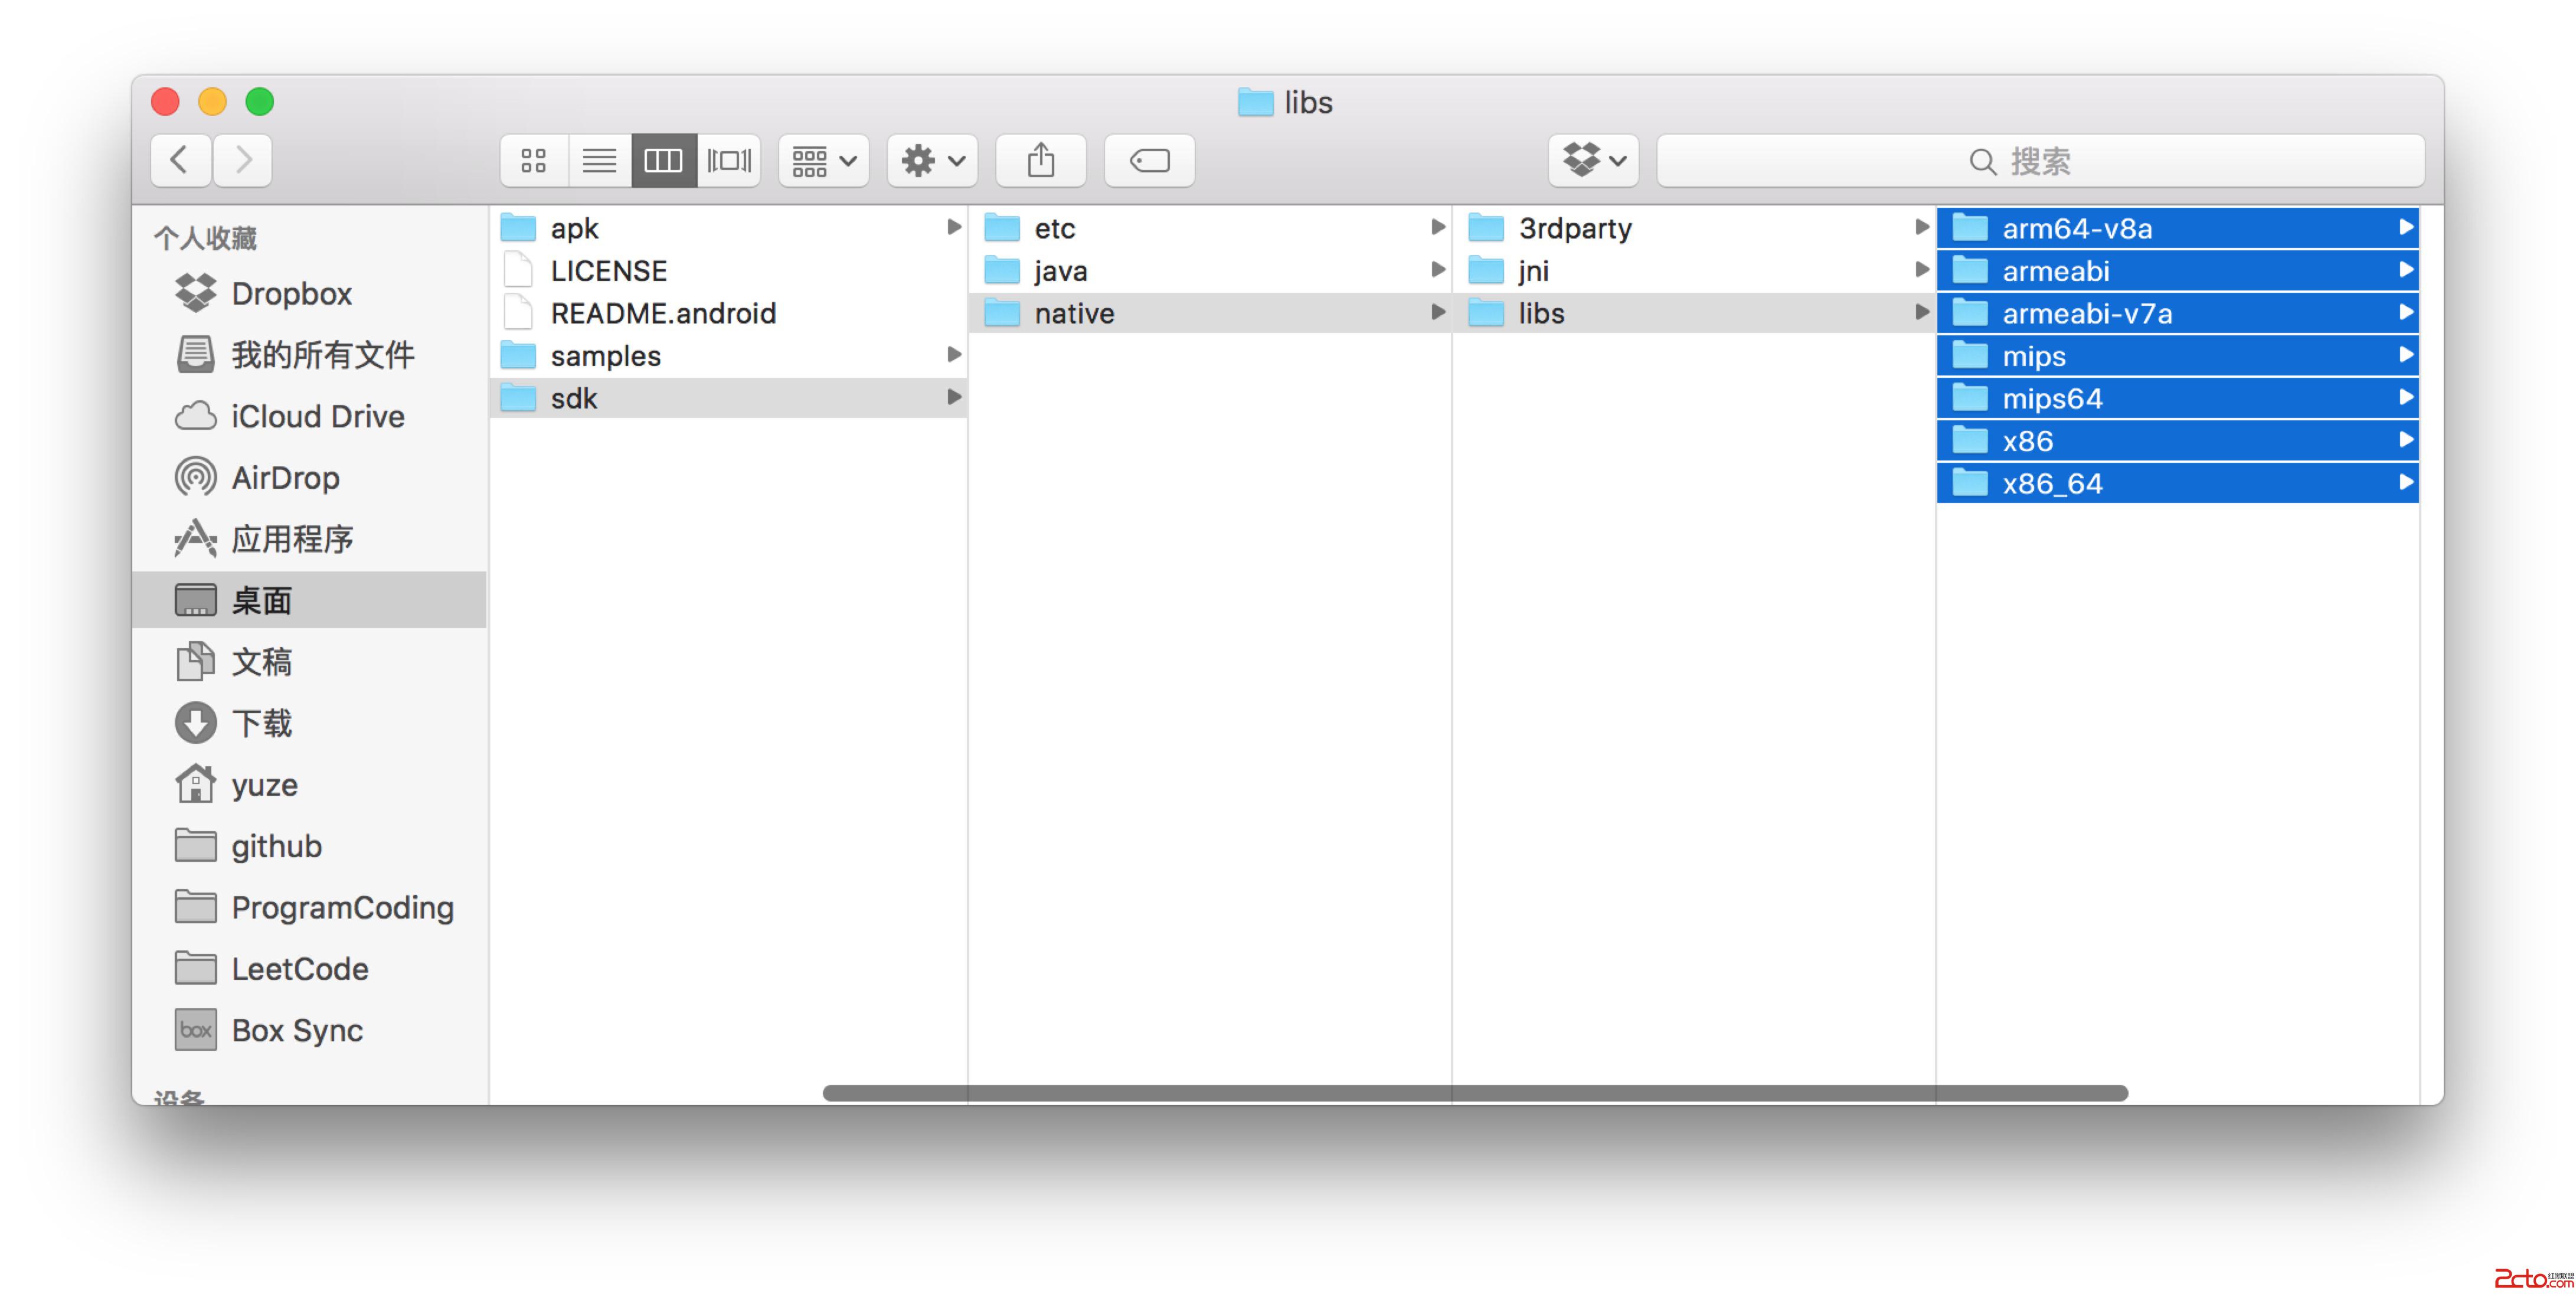Open the 下载 Downloads sidebar item

261,723
